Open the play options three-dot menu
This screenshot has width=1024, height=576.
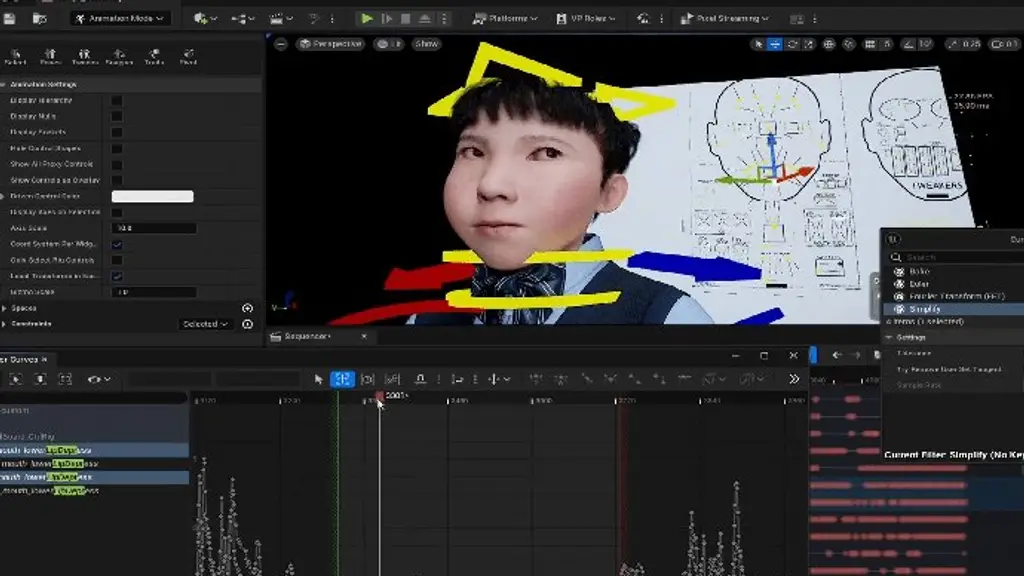(x=444, y=18)
